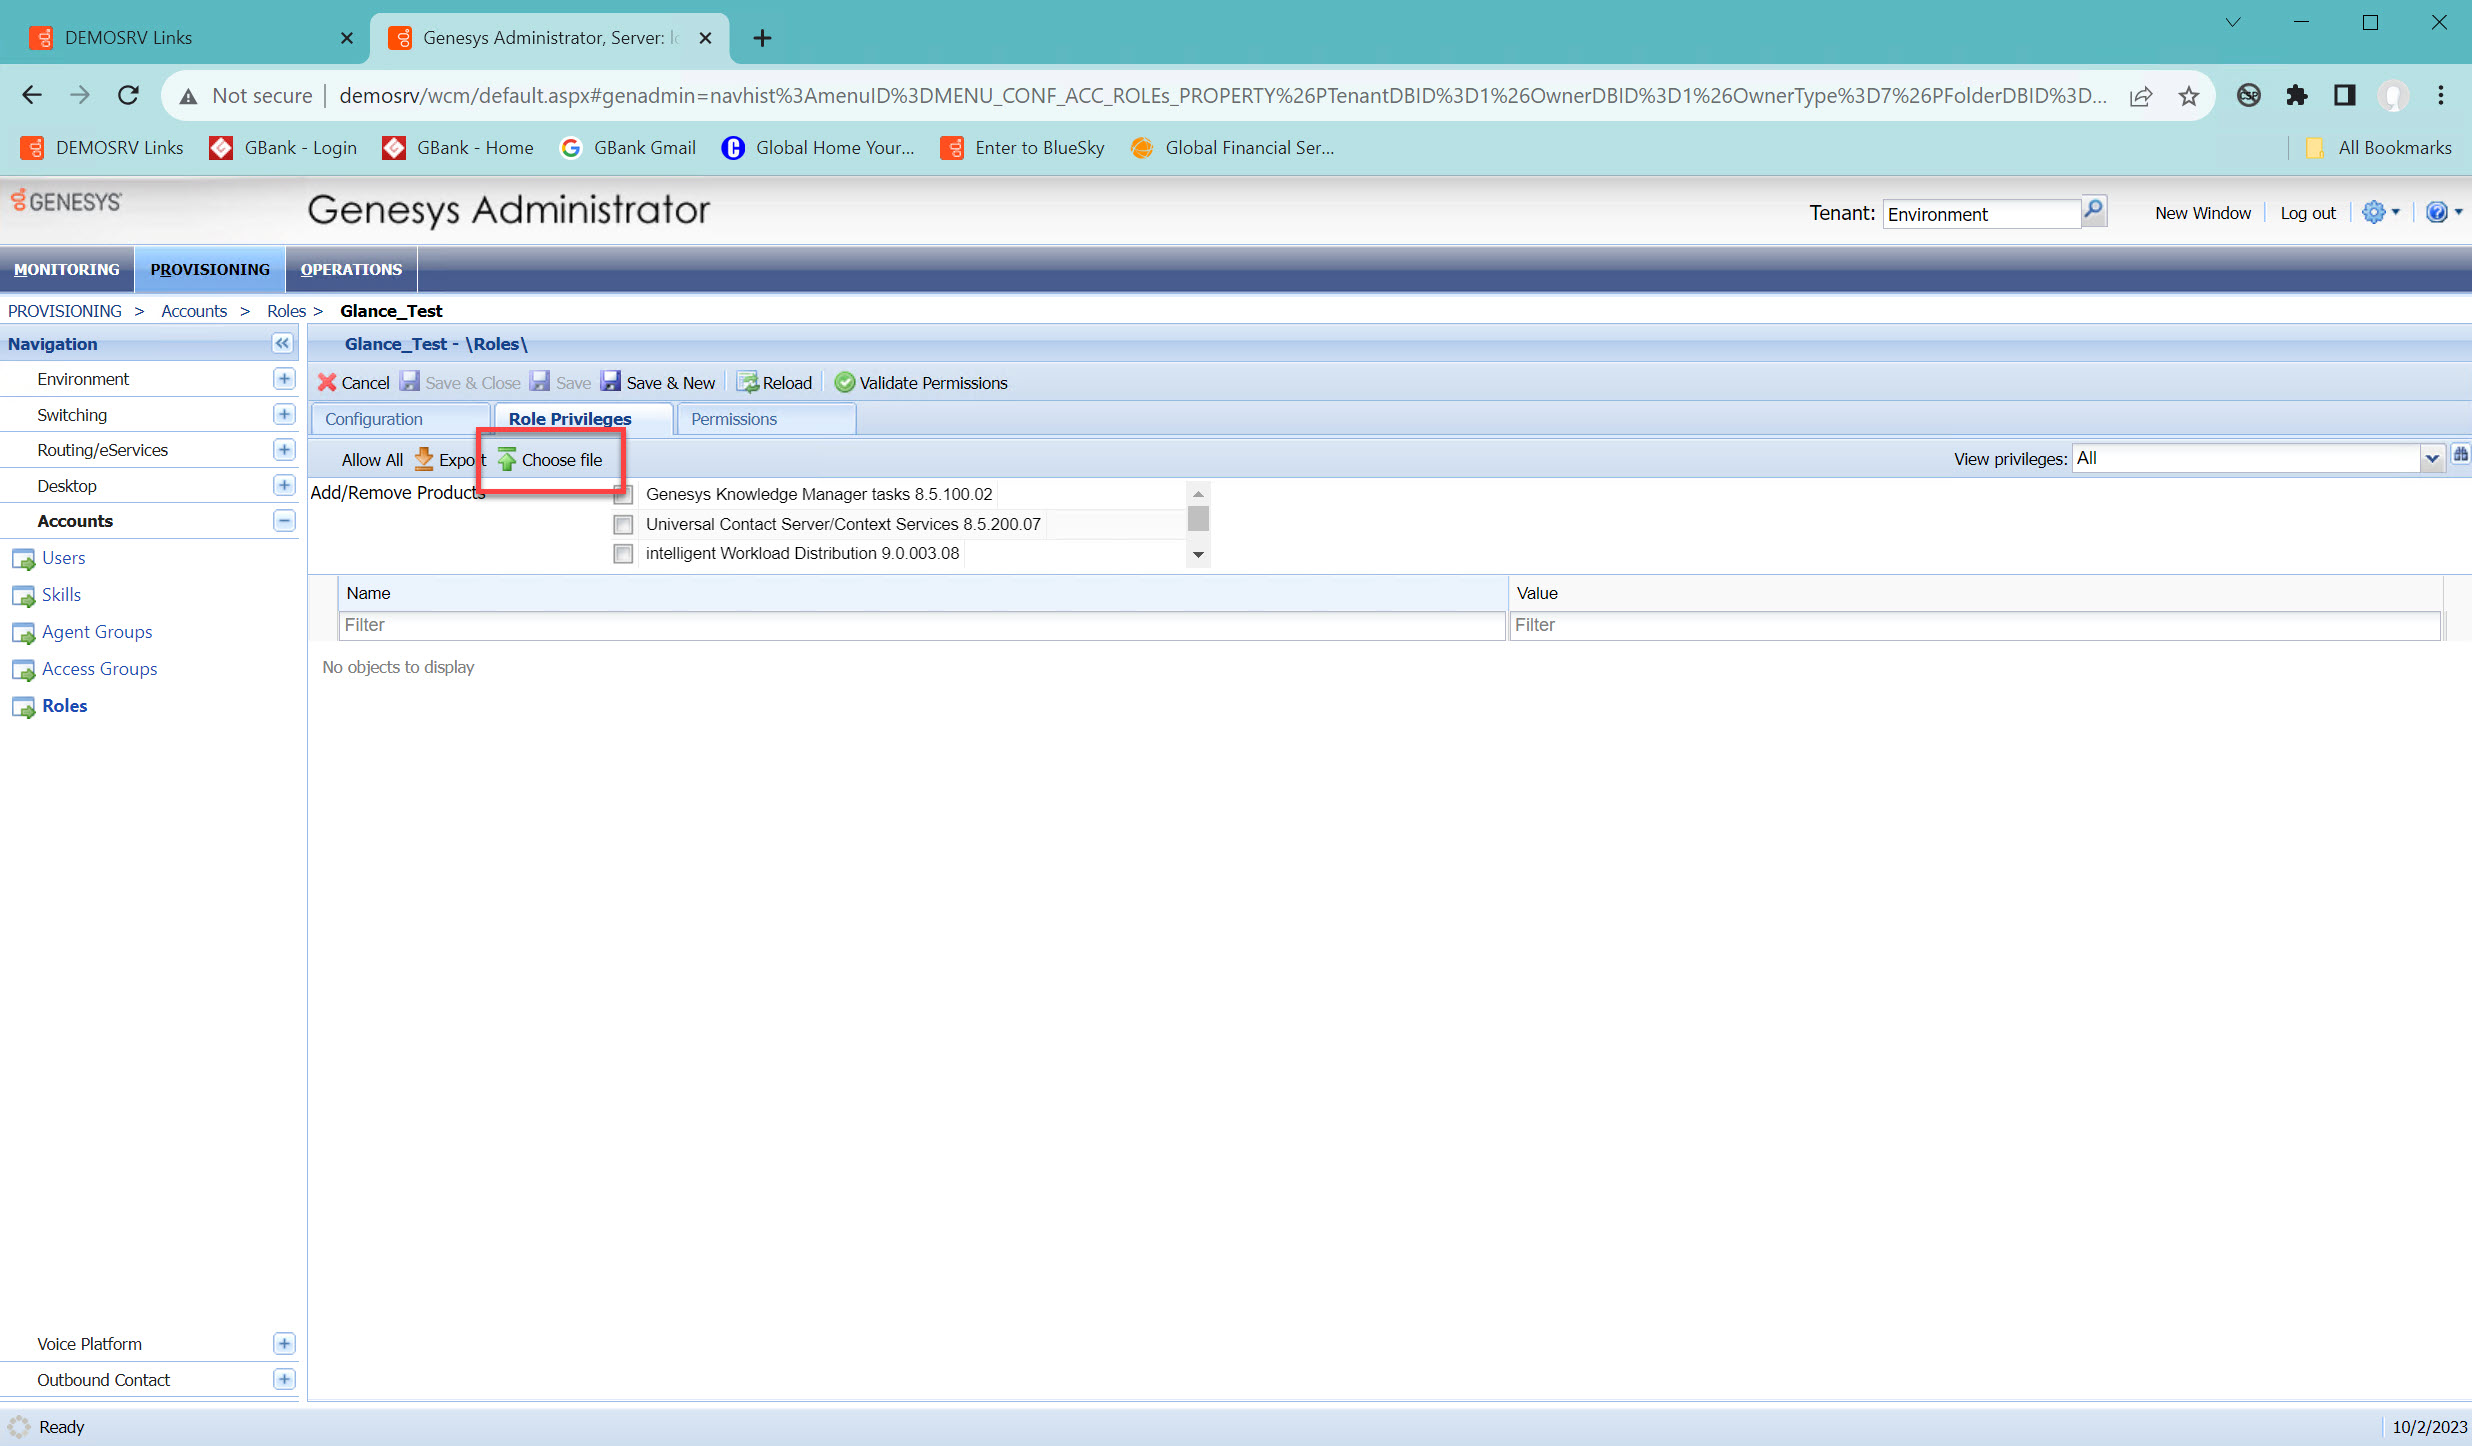
Task: Click the Agent Groups navigation icon
Action: pos(23,632)
